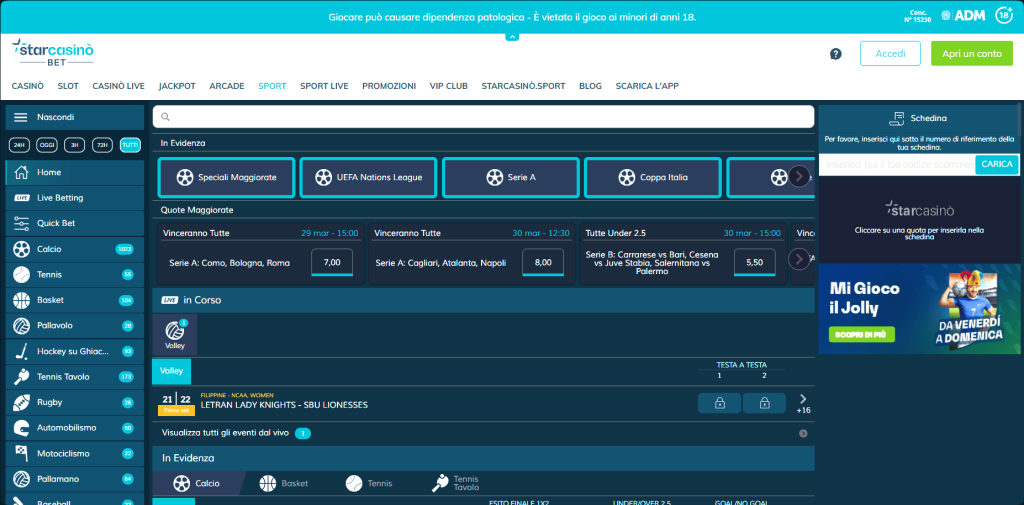Select the Tennis sidebar icon

pos(21,275)
